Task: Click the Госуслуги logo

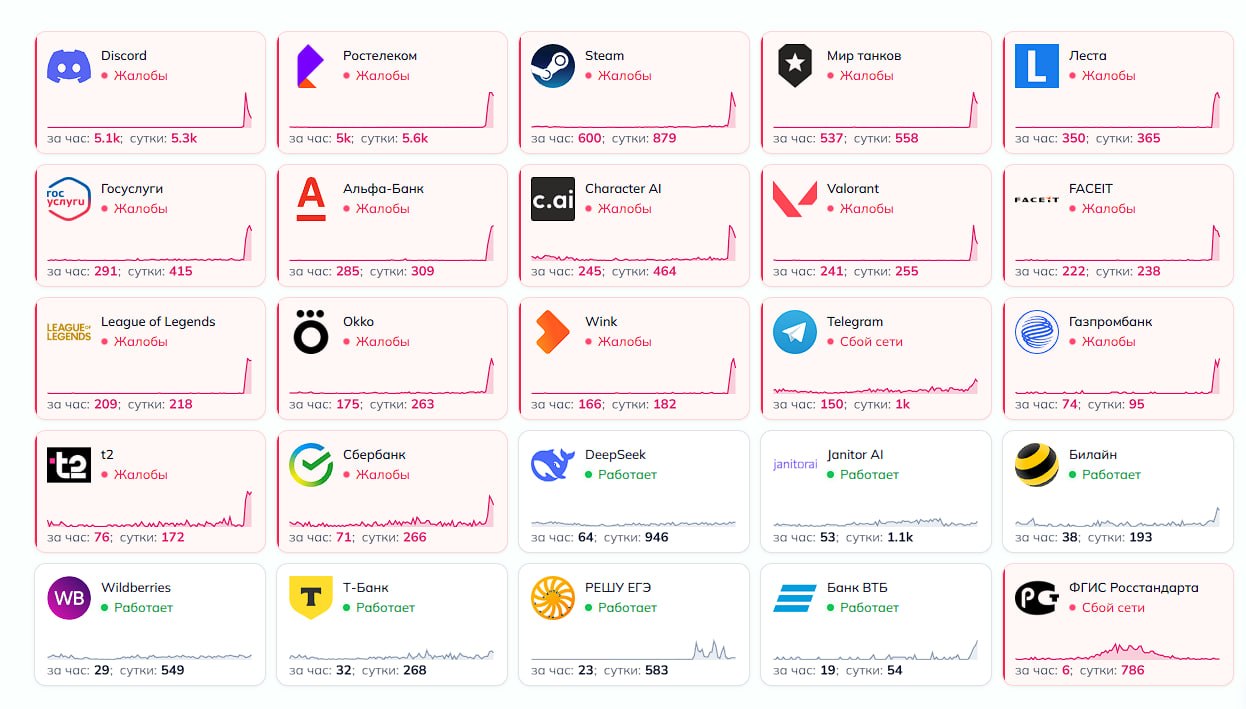Action: [69, 199]
